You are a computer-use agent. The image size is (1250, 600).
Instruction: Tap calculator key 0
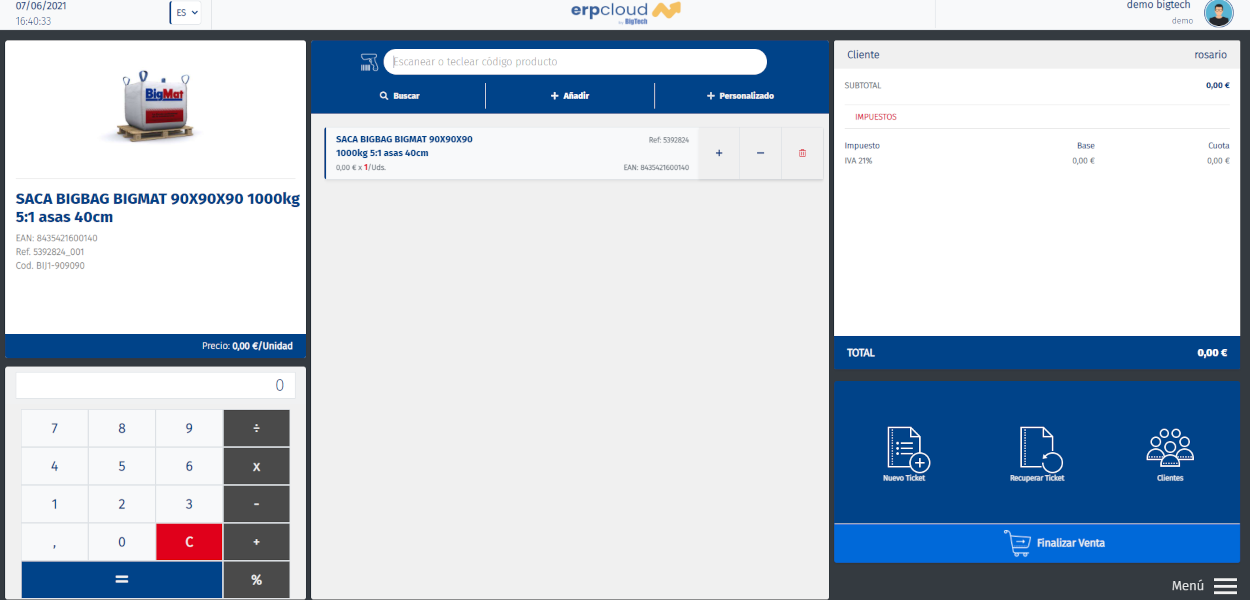(122, 542)
